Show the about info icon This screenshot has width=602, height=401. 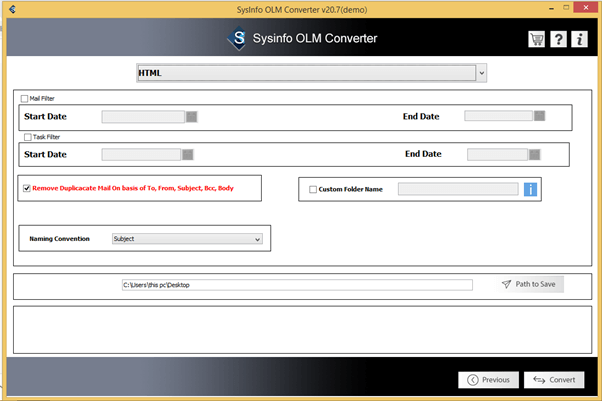click(579, 39)
